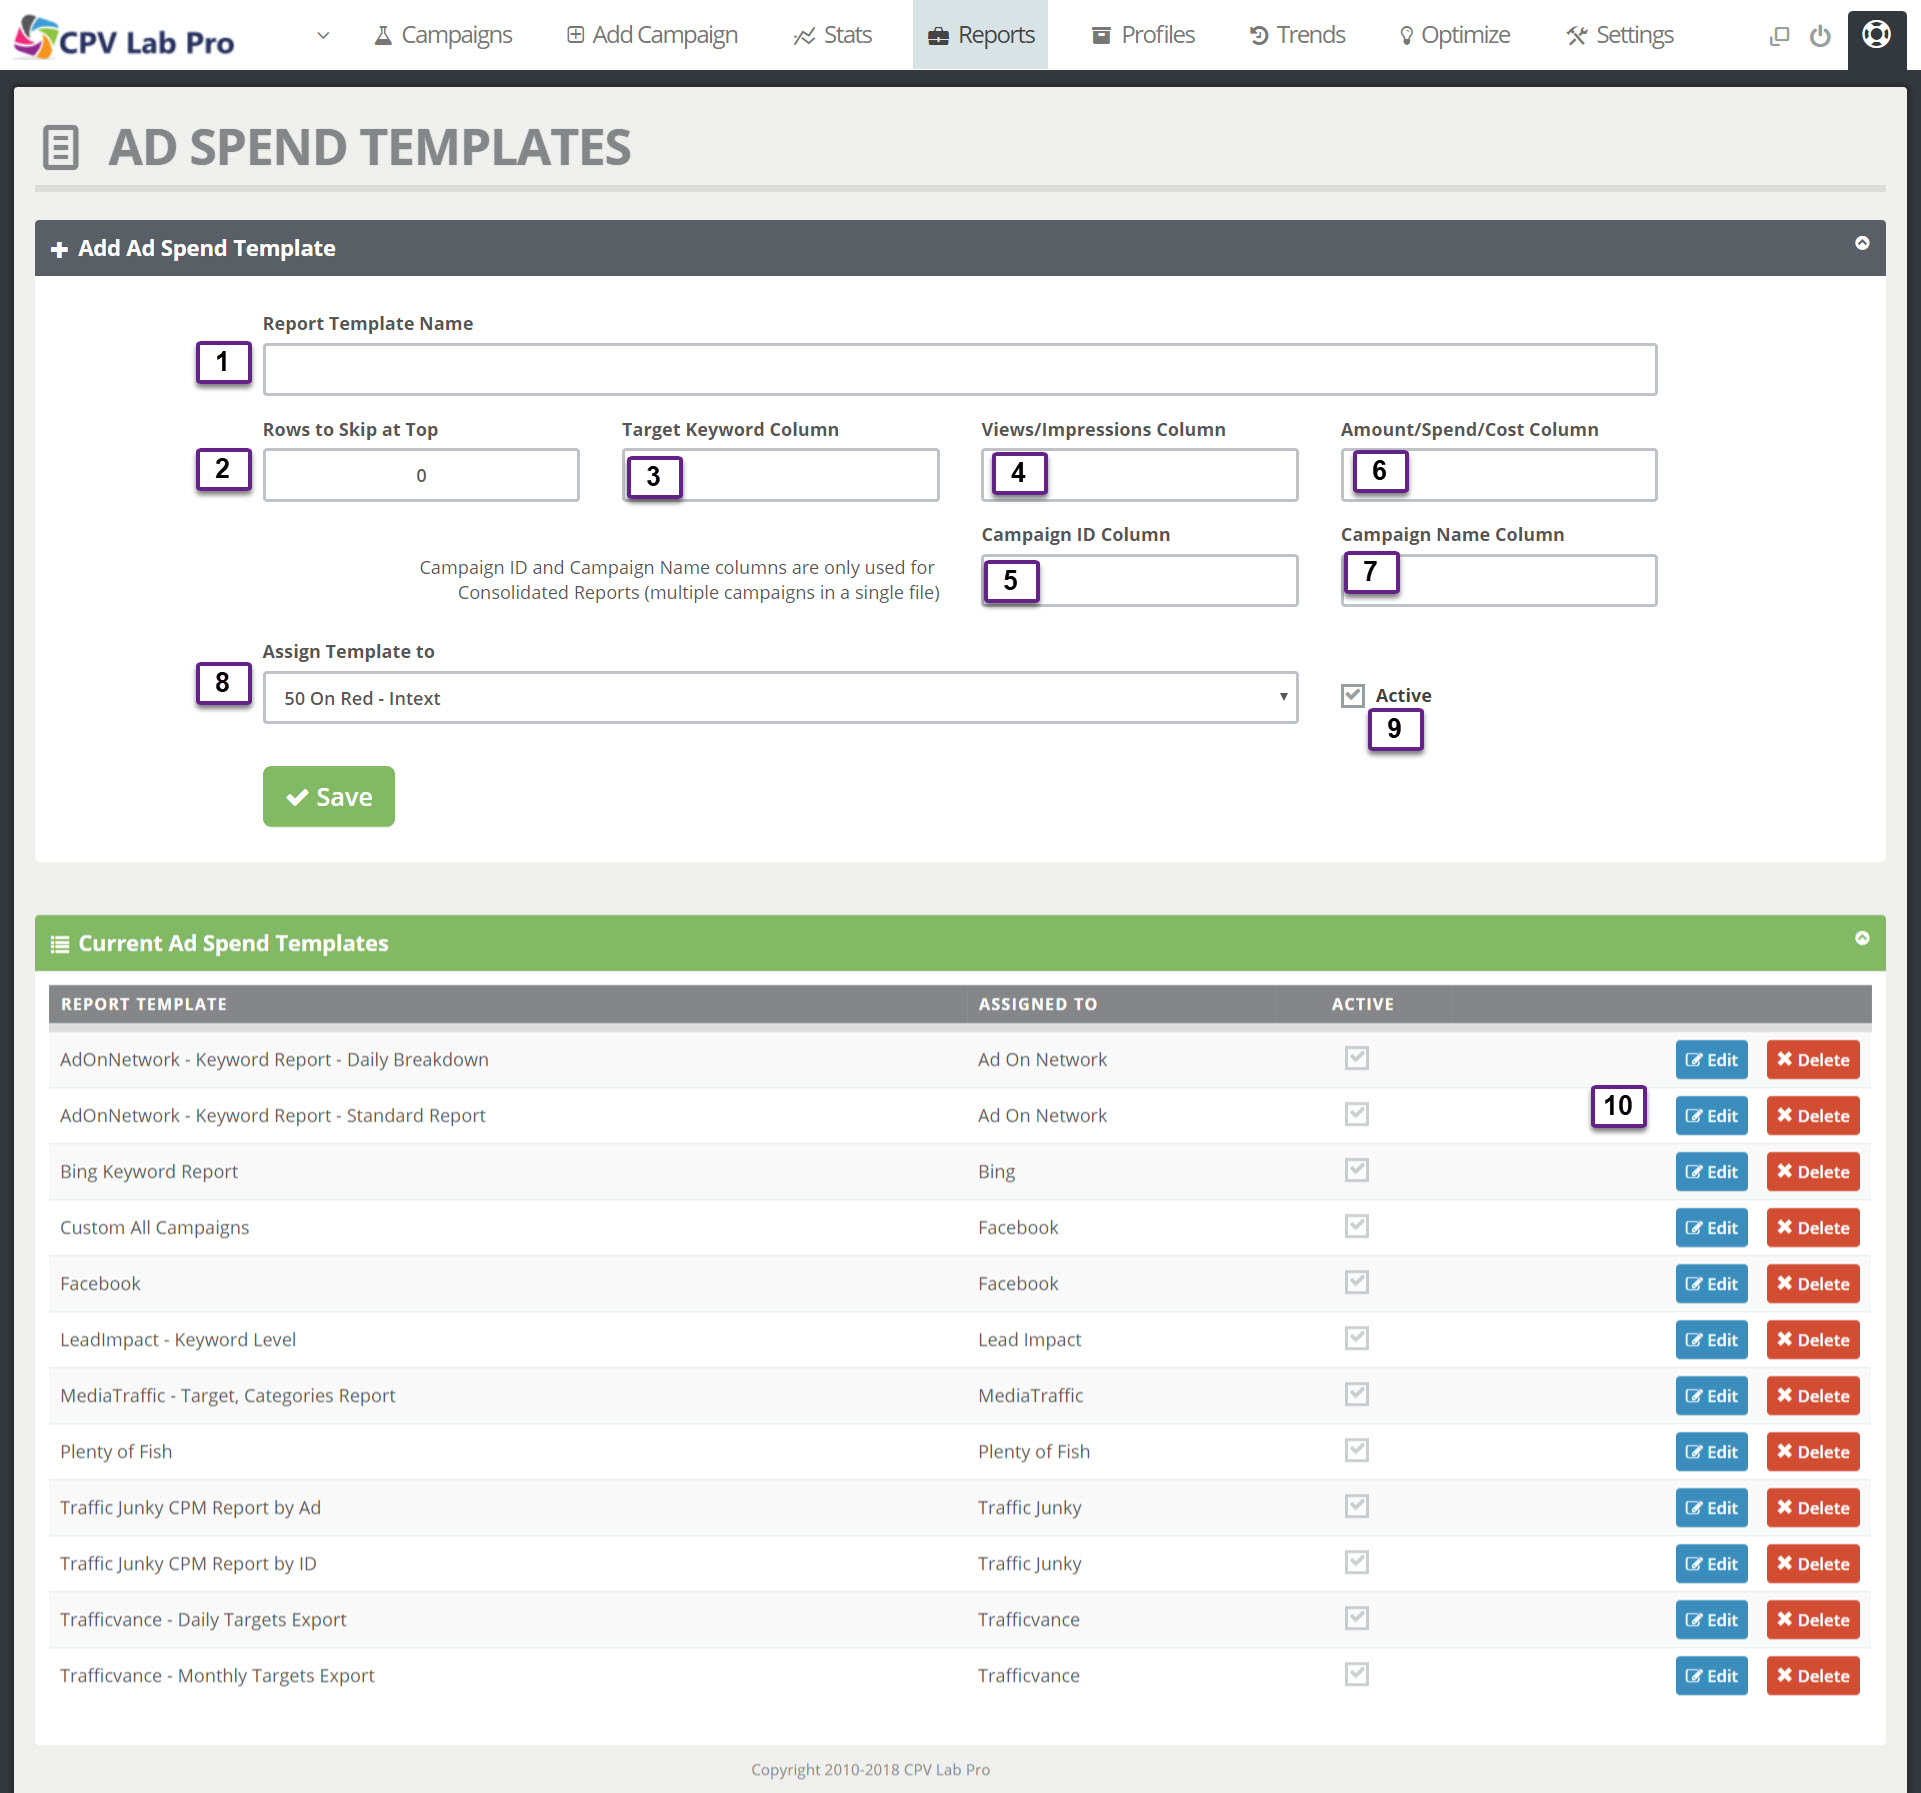Click the CPV Lab Pro logo
1921x1793 pixels.
[124, 37]
